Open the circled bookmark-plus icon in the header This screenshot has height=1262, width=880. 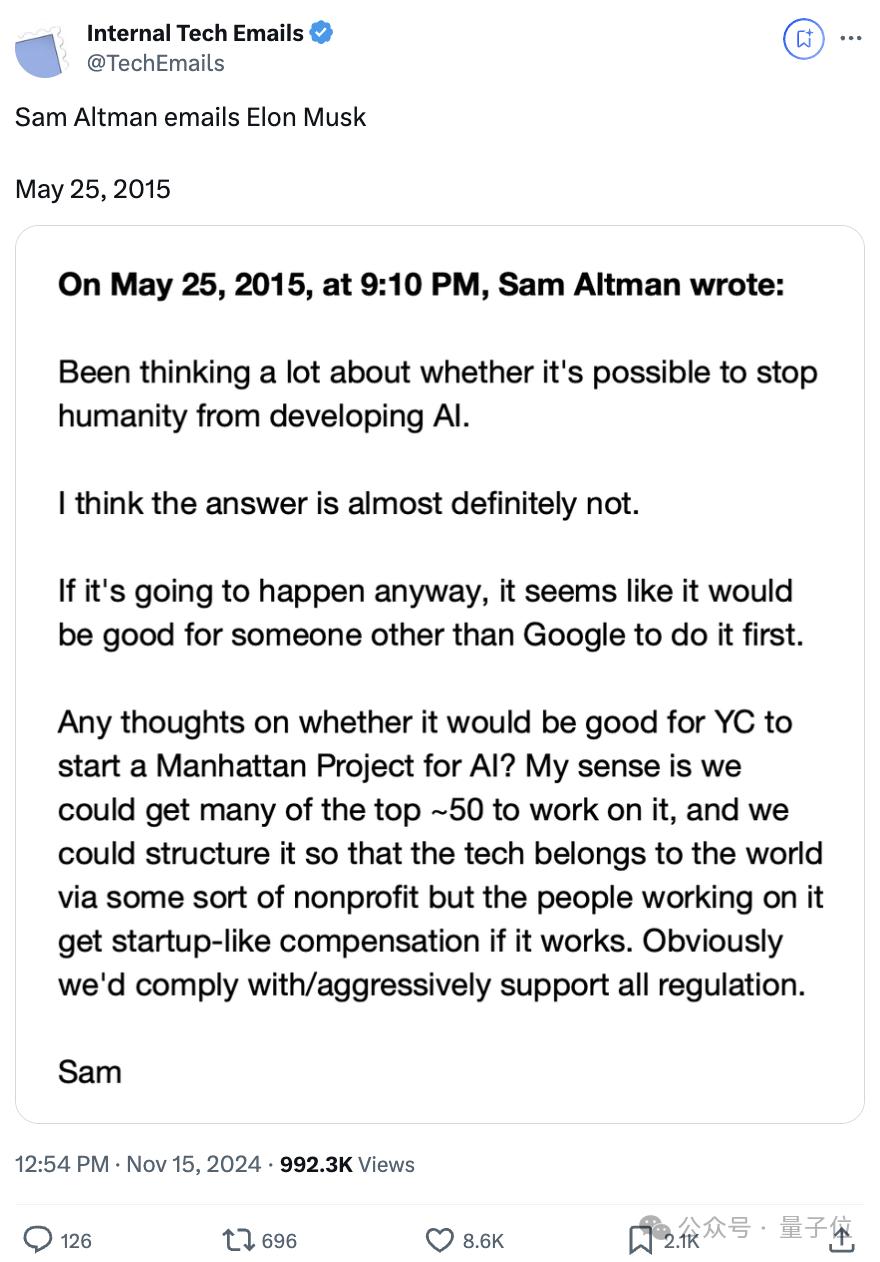[803, 38]
